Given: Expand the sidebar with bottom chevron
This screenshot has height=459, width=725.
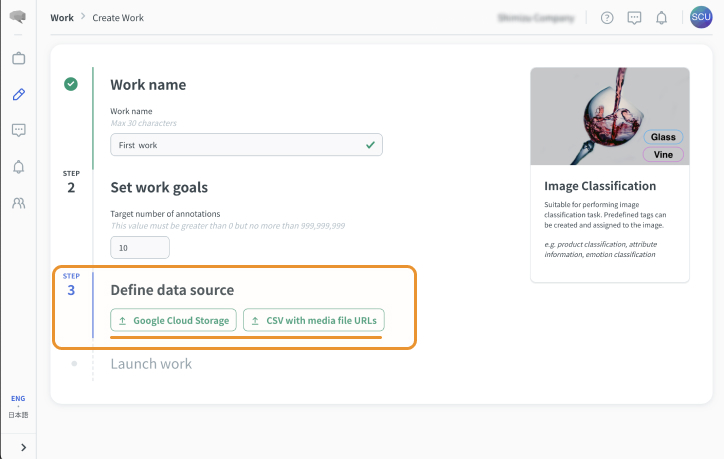Looking at the screenshot, I should (x=23, y=447).
